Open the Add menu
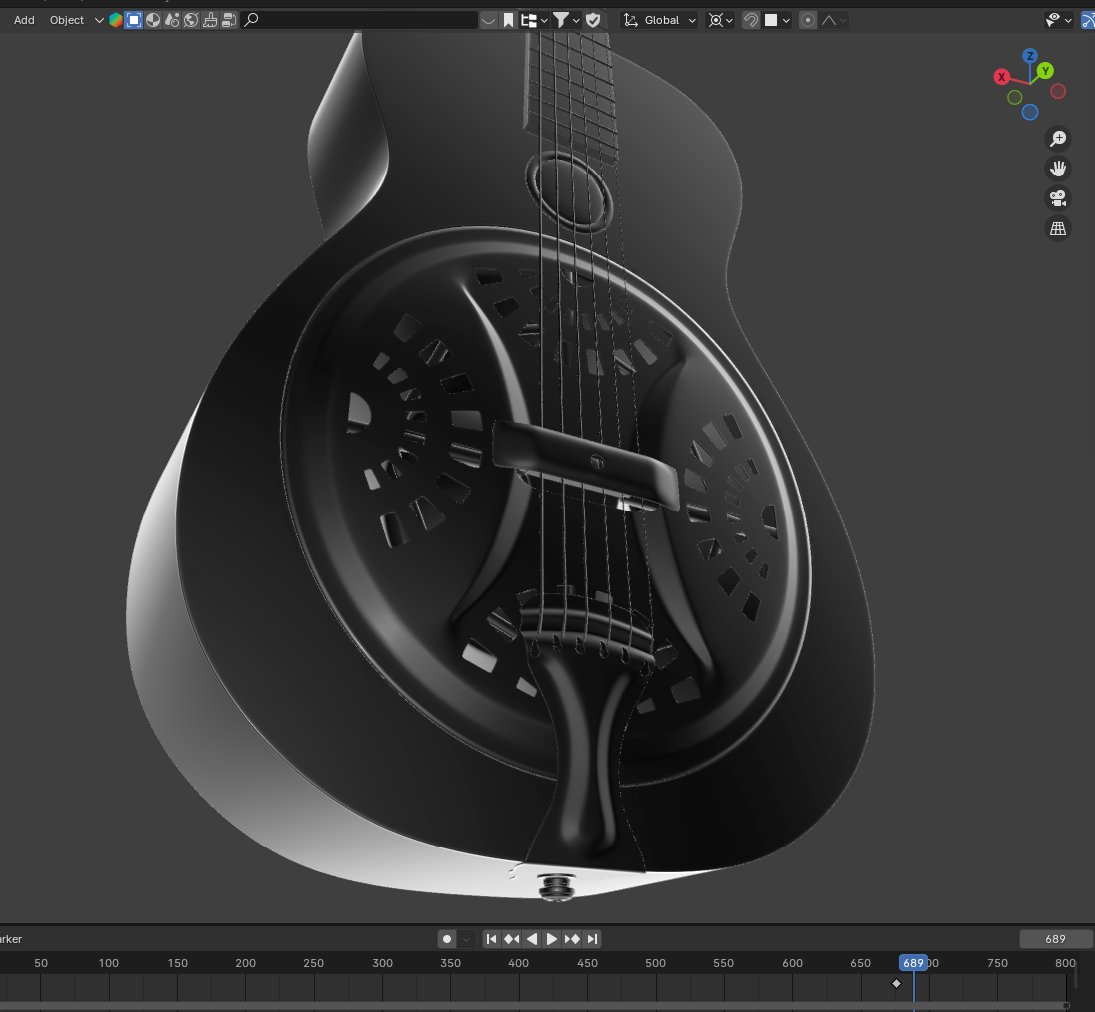The image size is (1095, 1012). click(x=23, y=20)
